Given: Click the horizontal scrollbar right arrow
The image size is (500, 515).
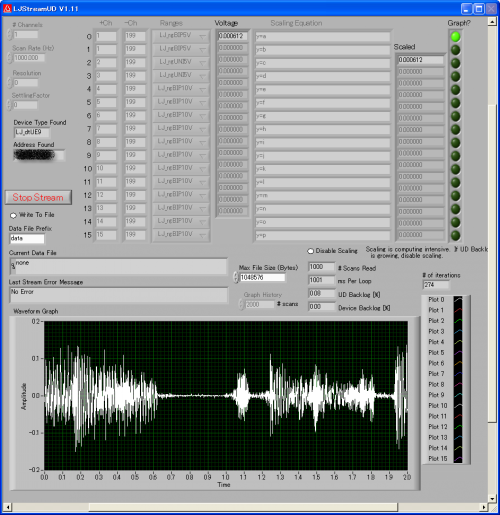Looking at the screenshot, I should (x=484, y=507).
